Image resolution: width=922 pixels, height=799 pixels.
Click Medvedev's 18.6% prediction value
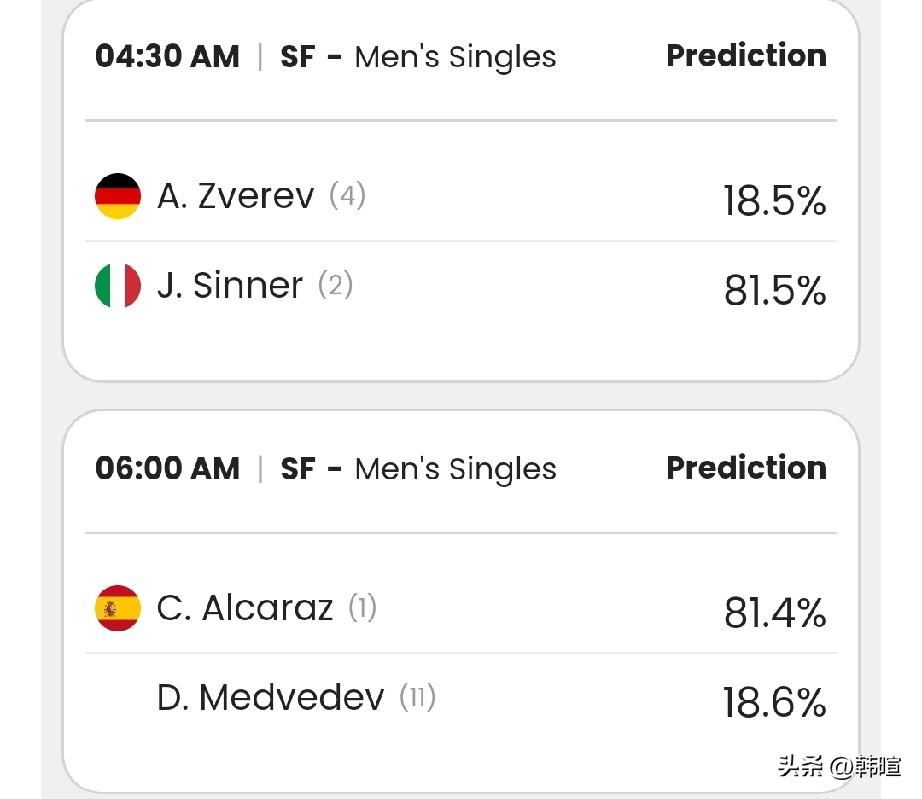pyautogui.click(x=774, y=702)
